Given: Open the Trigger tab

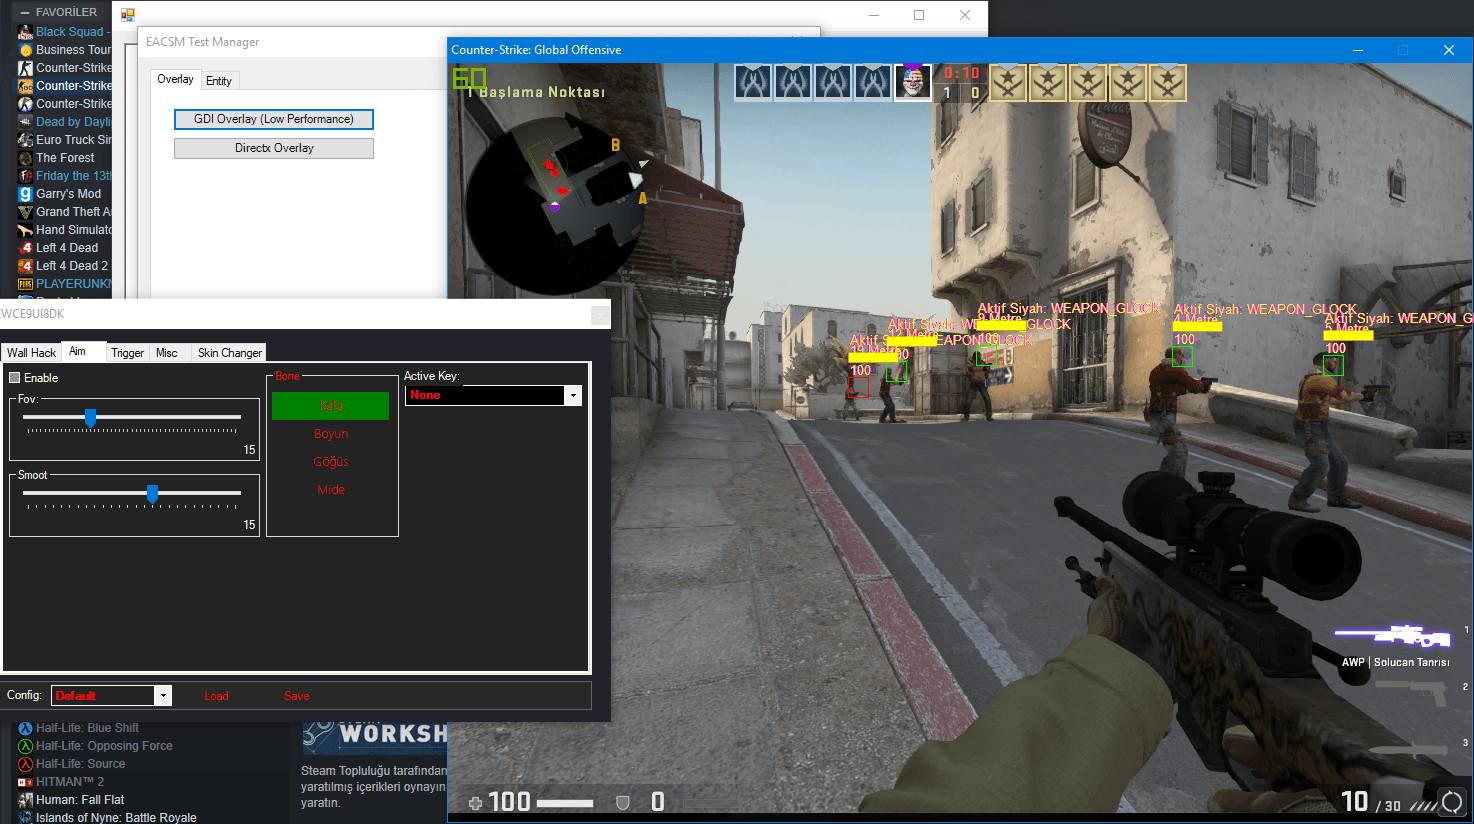Looking at the screenshot, I should pyautogui.click(x=127, y=353).
